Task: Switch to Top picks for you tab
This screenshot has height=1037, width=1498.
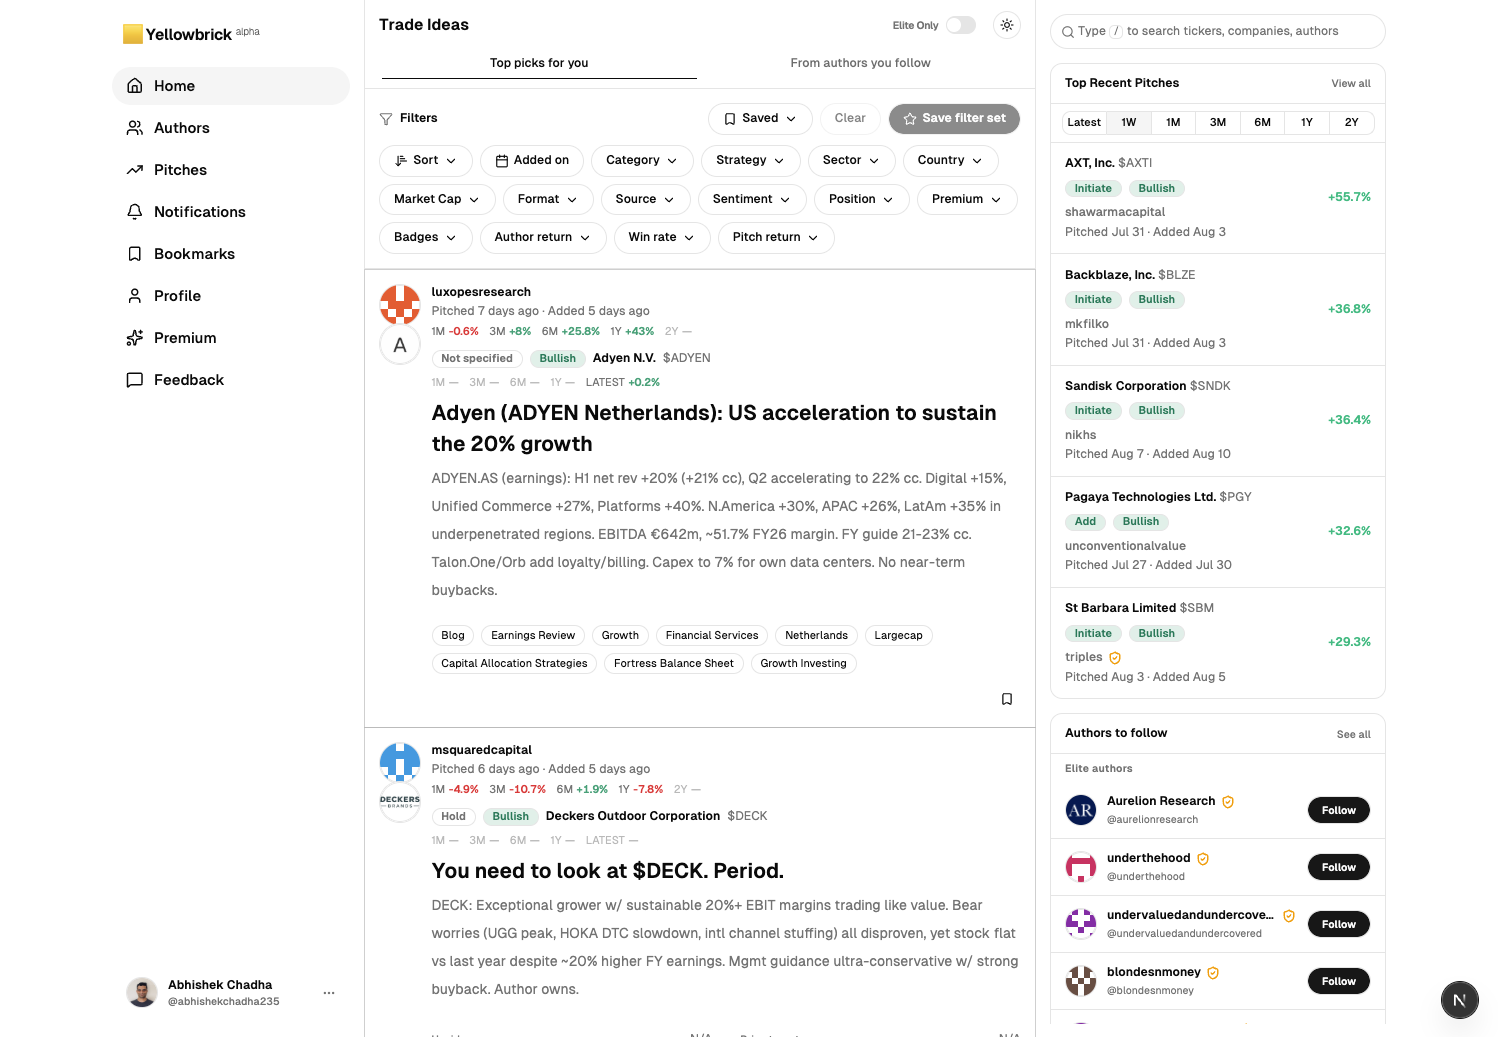Action: (x=539, y=63)
